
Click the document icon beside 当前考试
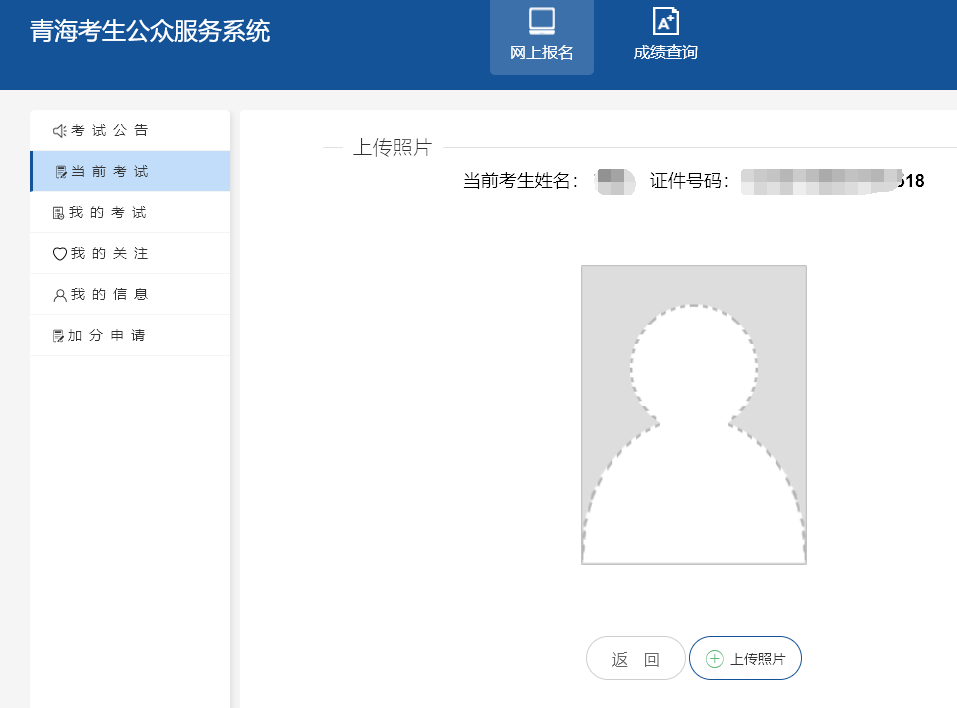[61, 172]
